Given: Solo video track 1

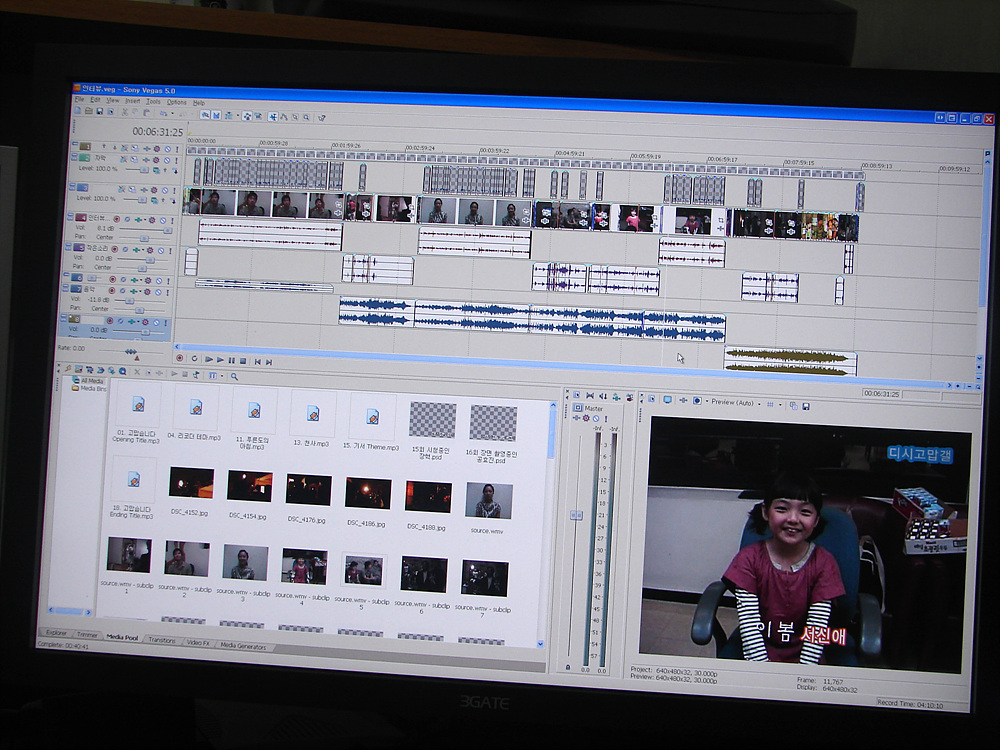Looking at the screenshot, I should tap(177, 149).
